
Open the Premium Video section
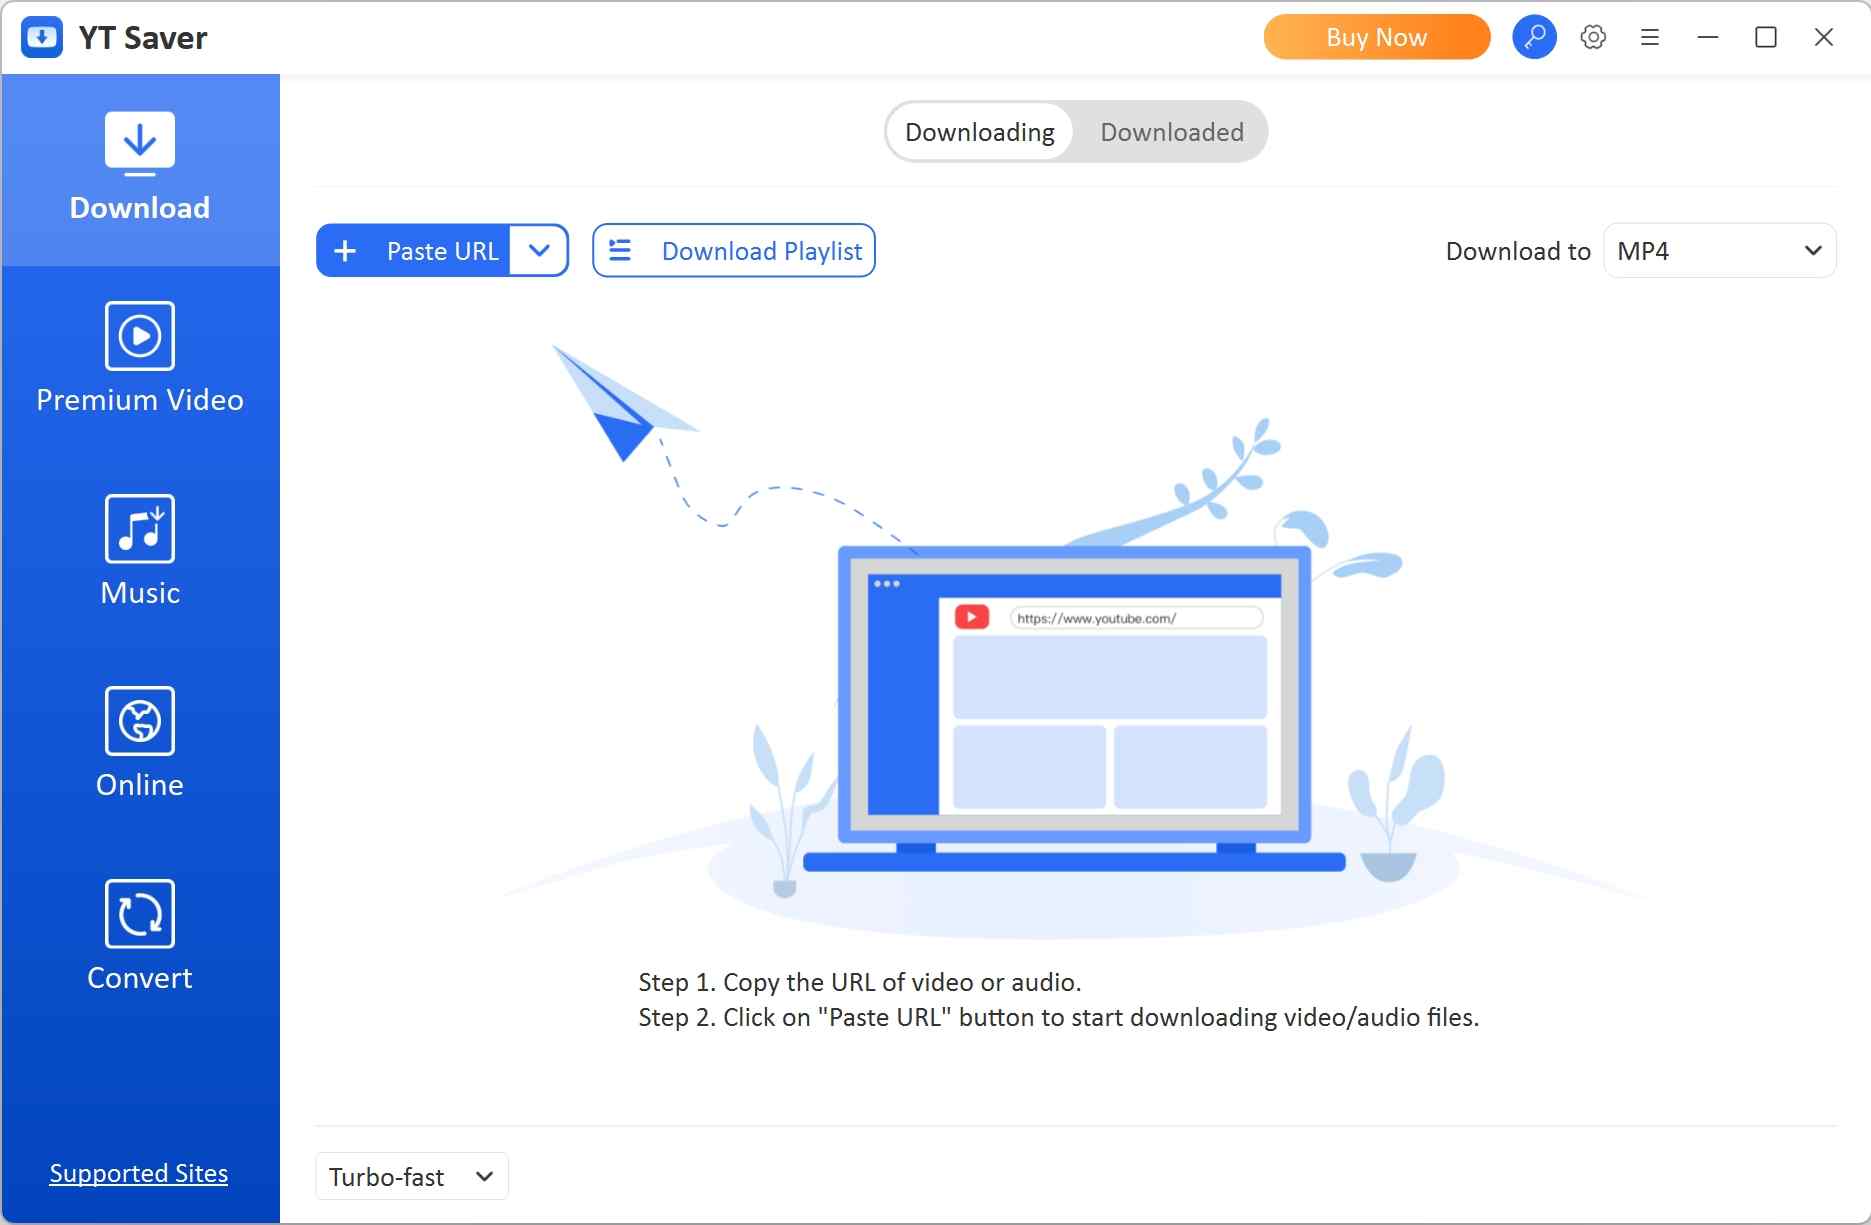coord(139,360)
